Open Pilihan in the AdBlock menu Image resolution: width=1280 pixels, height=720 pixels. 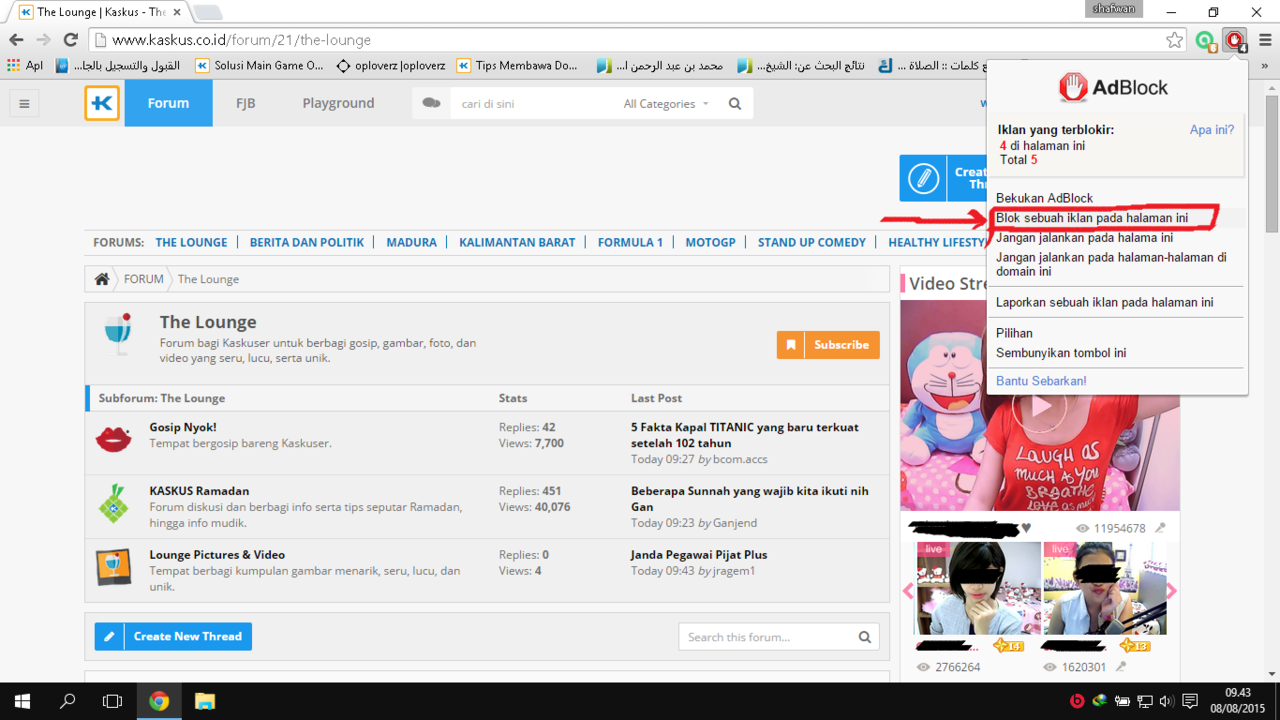(1014, 333)
